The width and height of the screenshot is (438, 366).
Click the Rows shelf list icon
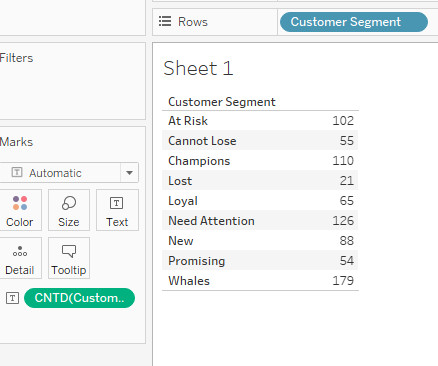[165, 21]
